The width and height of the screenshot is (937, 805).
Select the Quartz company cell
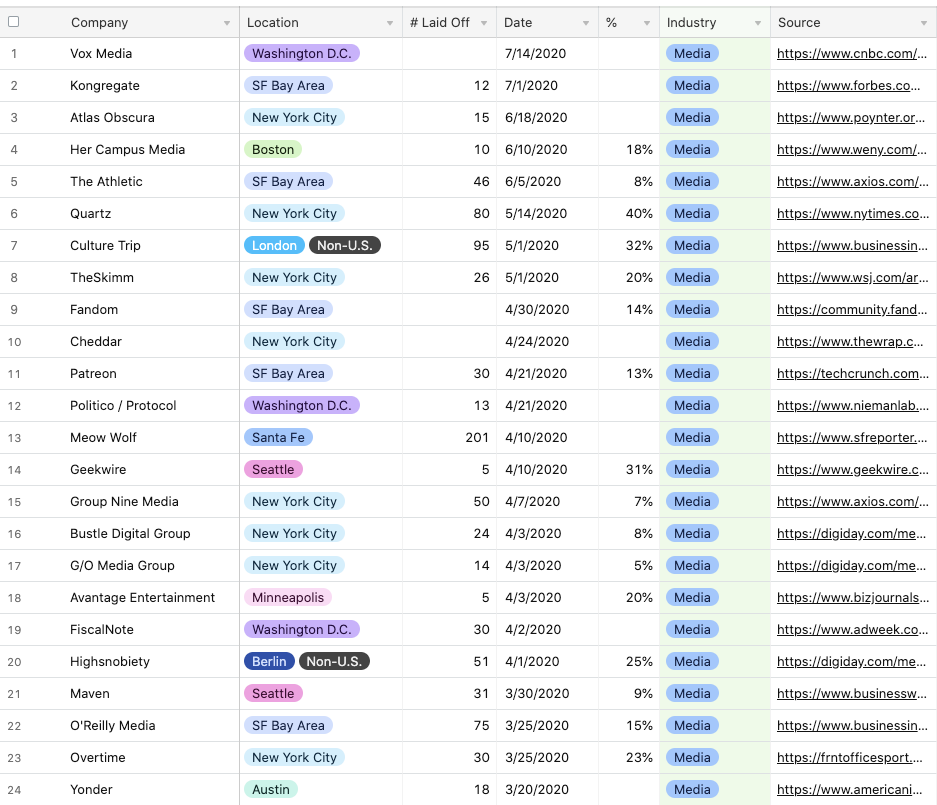(x=90, y=214)
